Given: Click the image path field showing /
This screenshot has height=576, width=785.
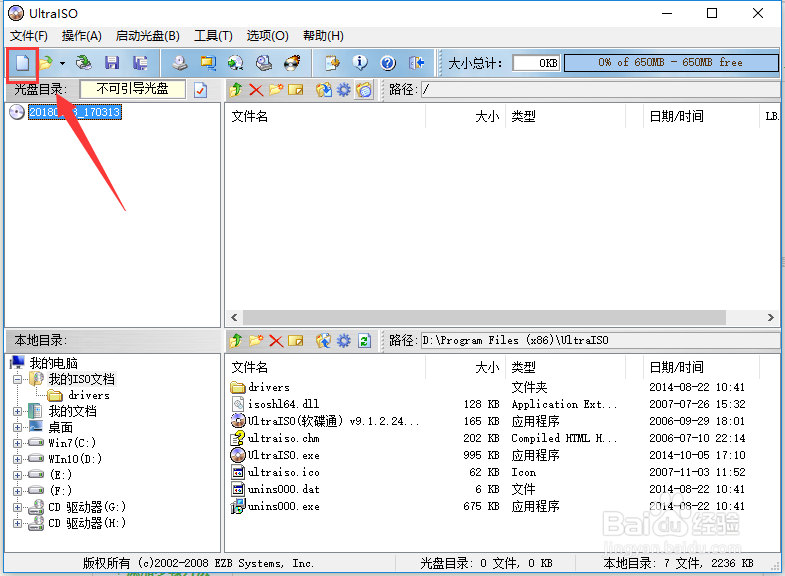Looking at the screenshot, I should tap(600, 90).
